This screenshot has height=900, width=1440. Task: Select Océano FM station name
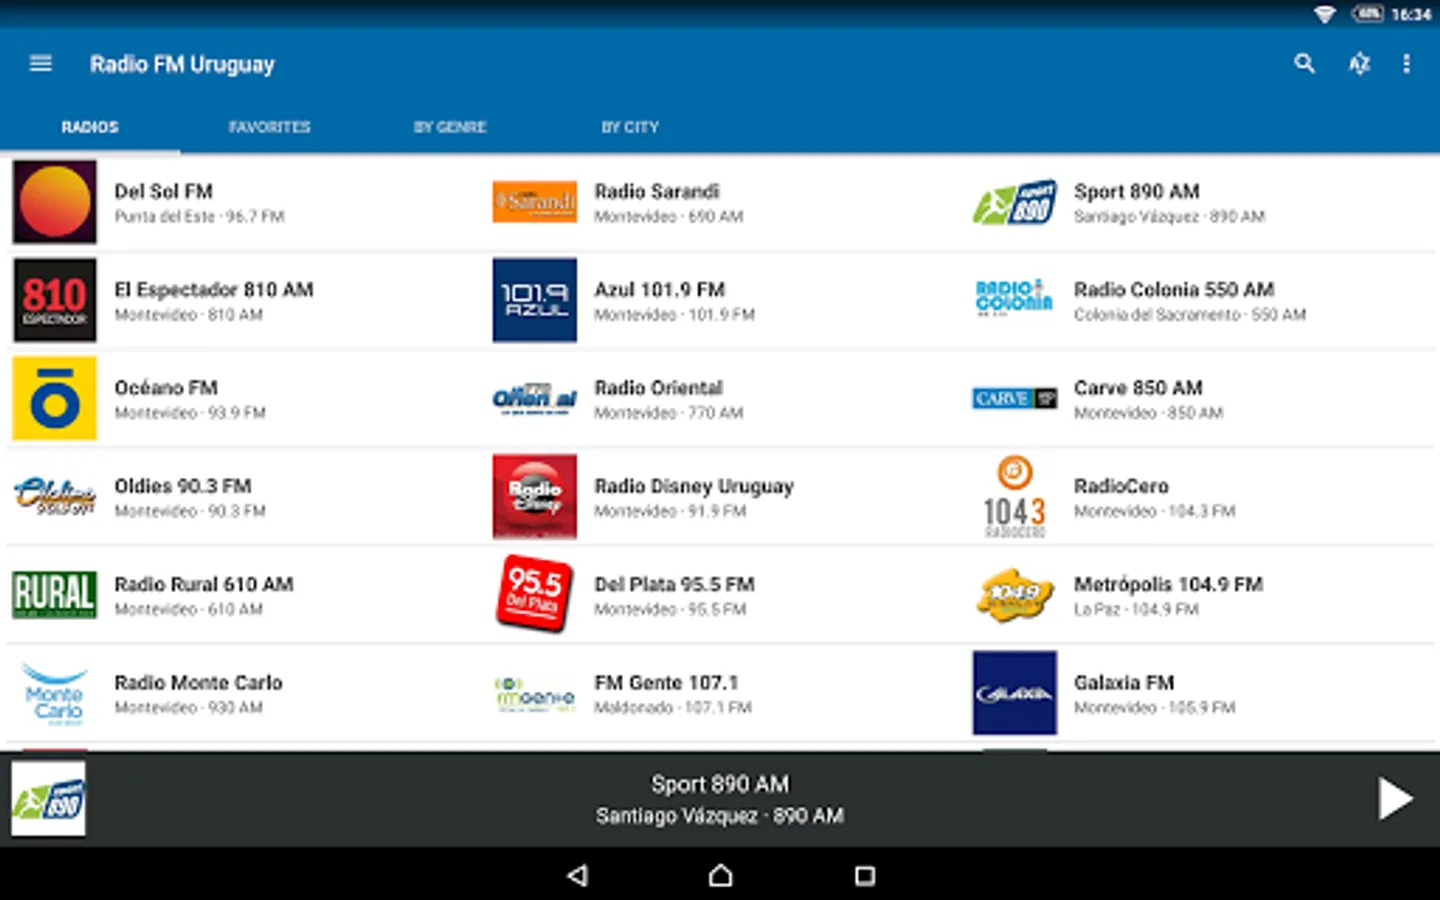pos(166,387)
